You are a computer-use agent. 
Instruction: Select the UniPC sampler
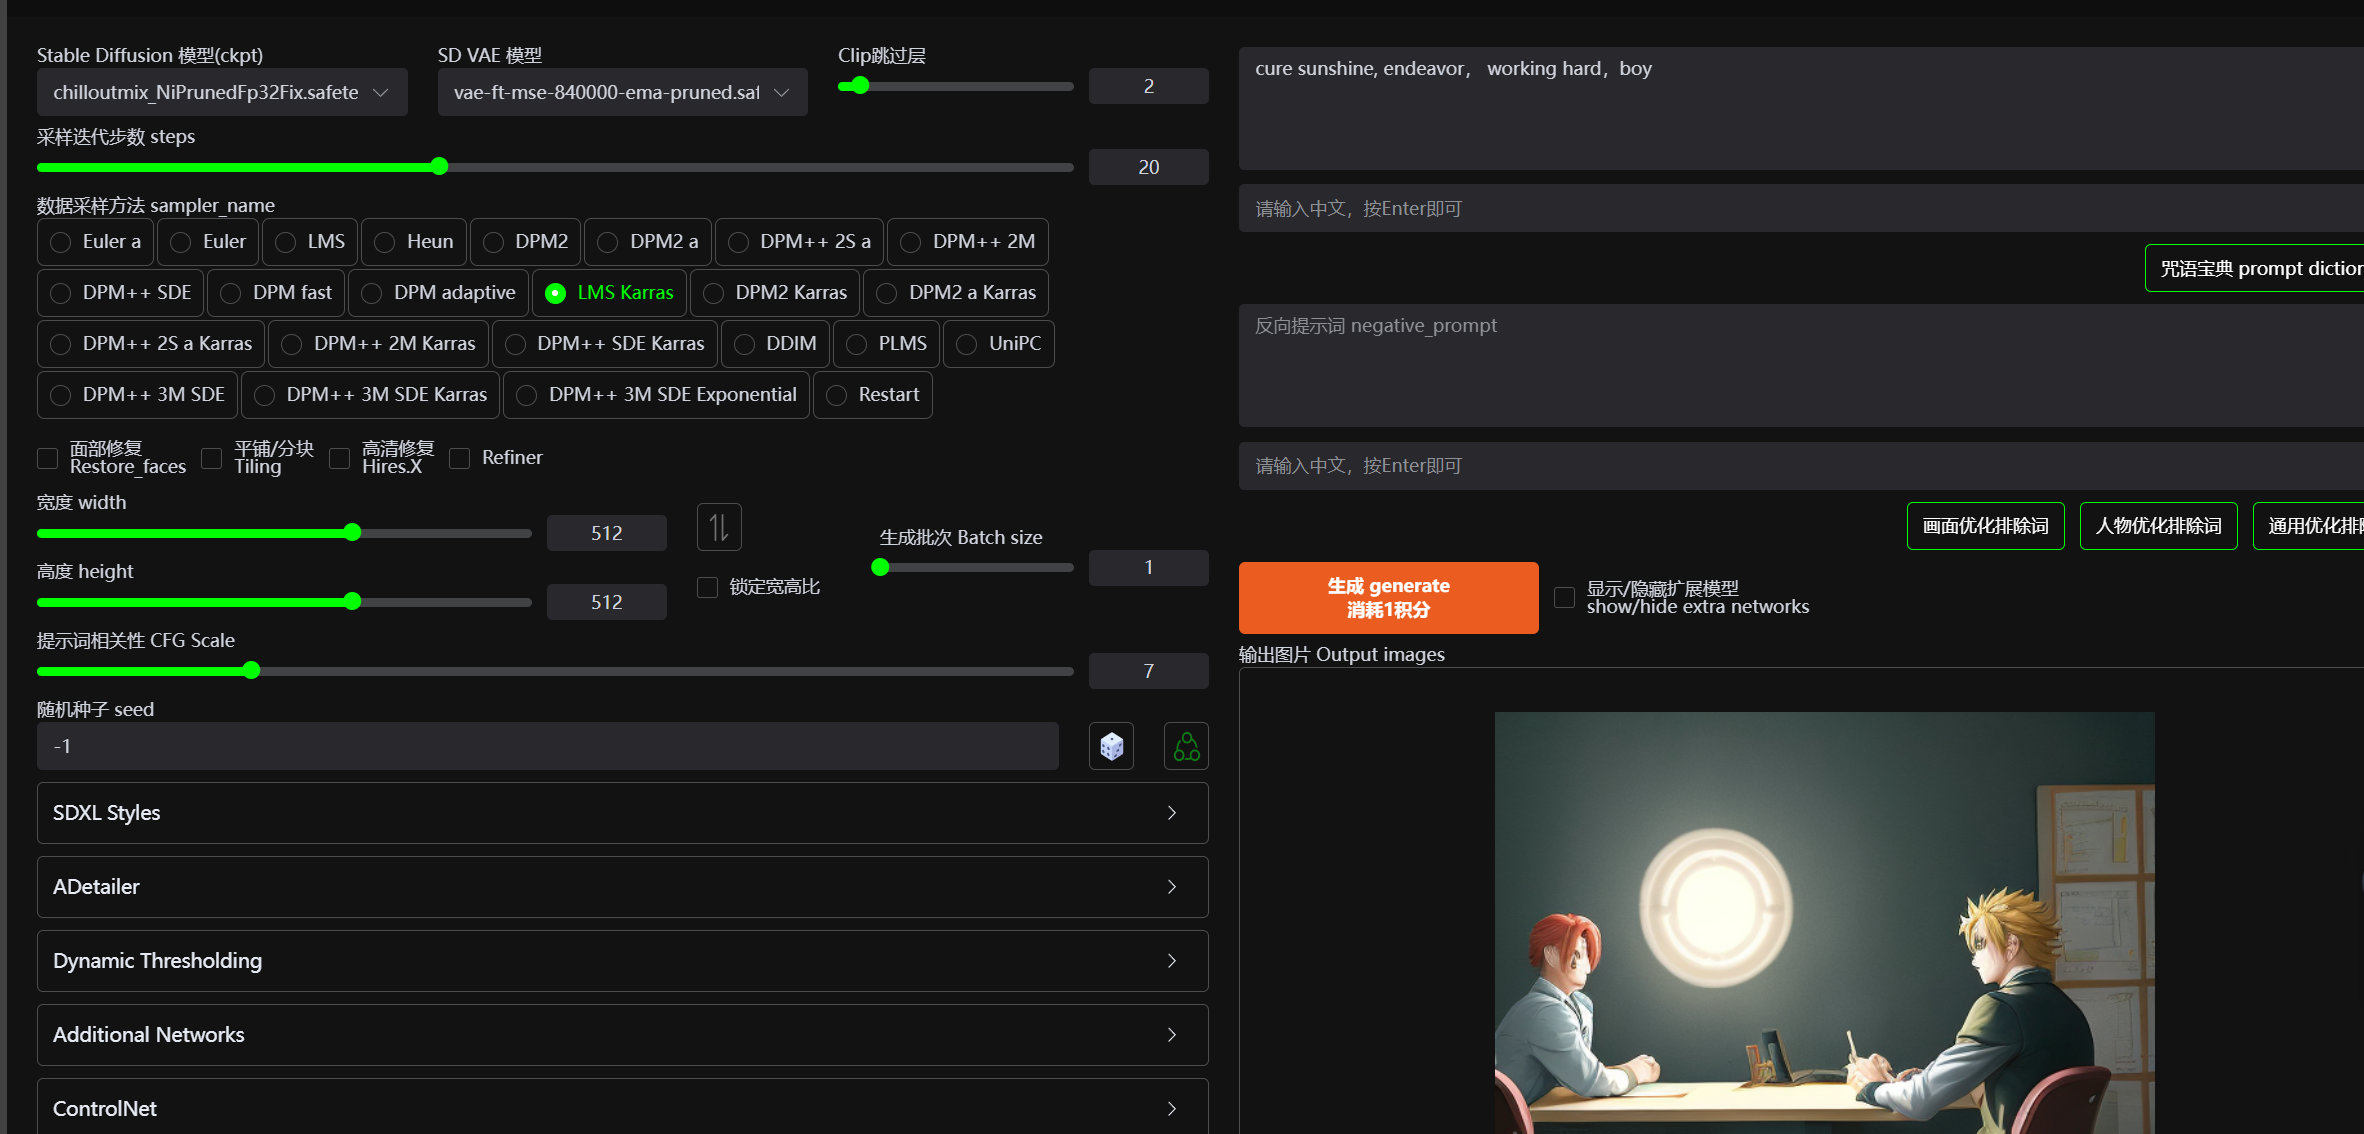point(999,344)
